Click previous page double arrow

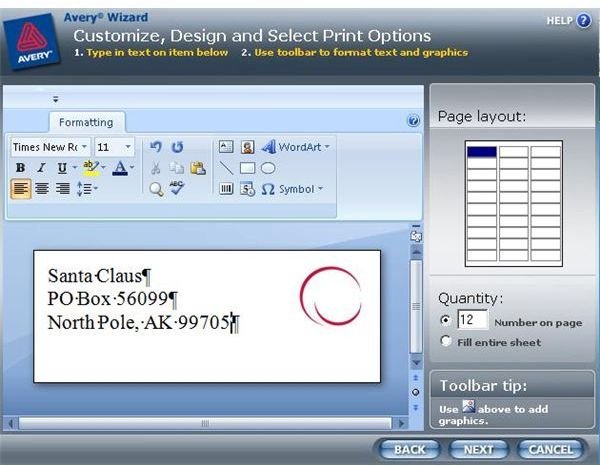416,378
